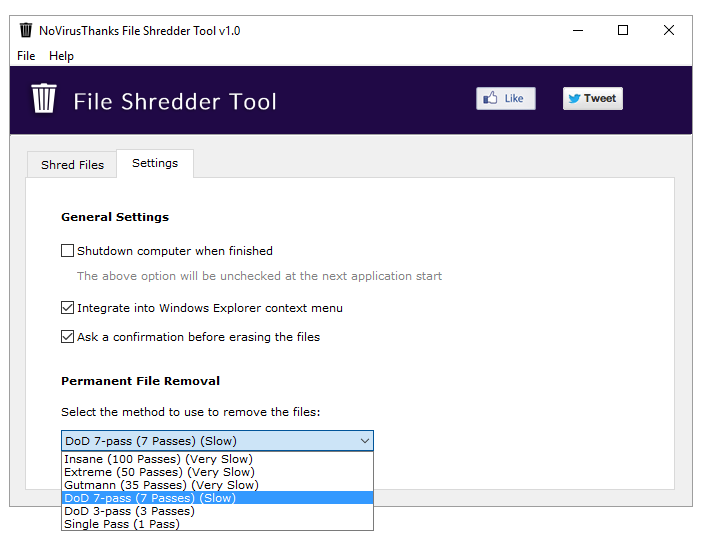The height and width of the screenshot is (550, 720).
Task: Collapse the removal method combo box
Action: point(217,441)
